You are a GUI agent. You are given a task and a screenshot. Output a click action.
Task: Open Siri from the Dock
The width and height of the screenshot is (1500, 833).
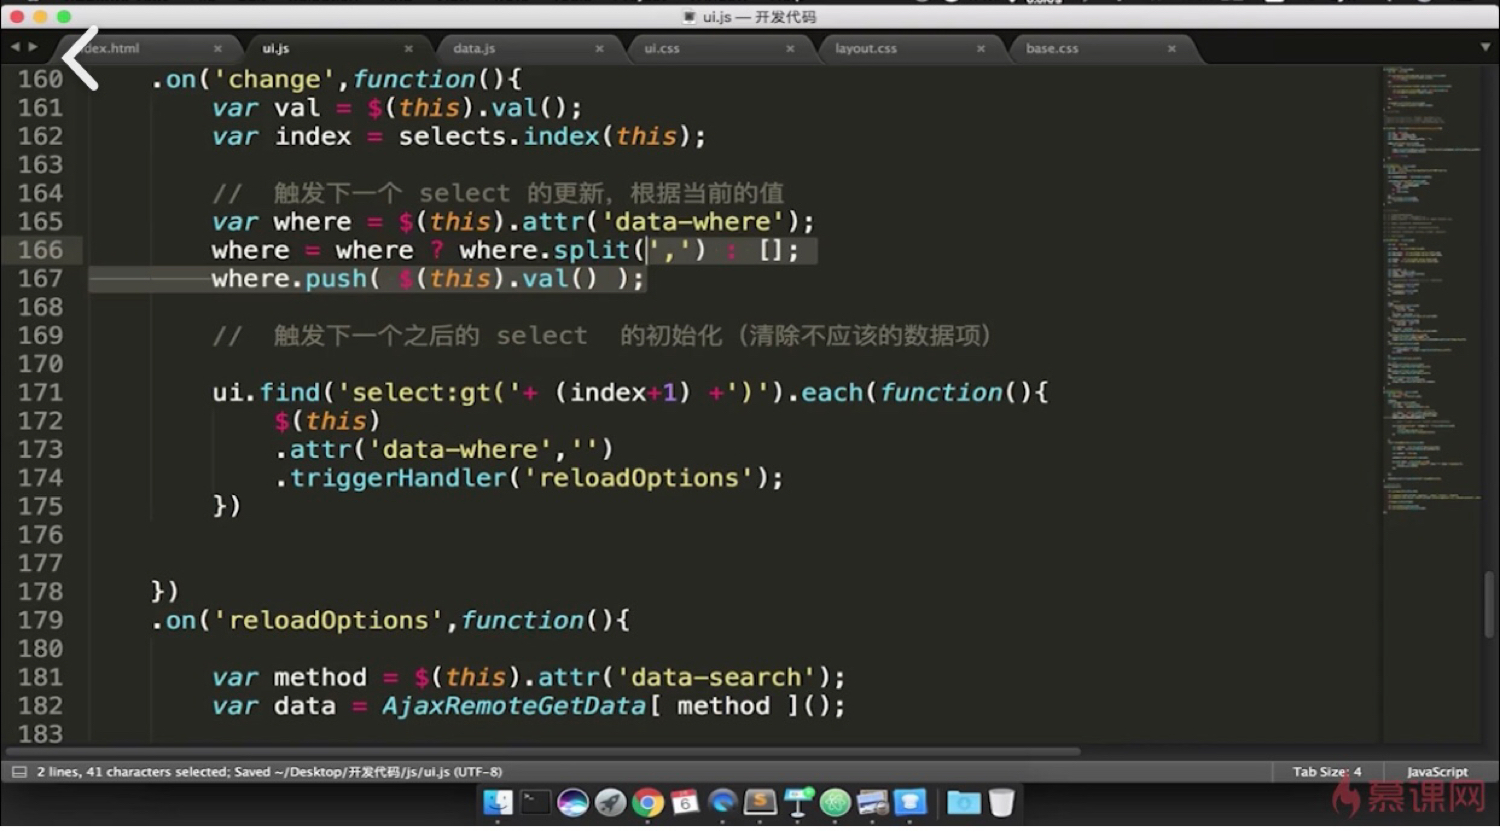pos(573,802)
